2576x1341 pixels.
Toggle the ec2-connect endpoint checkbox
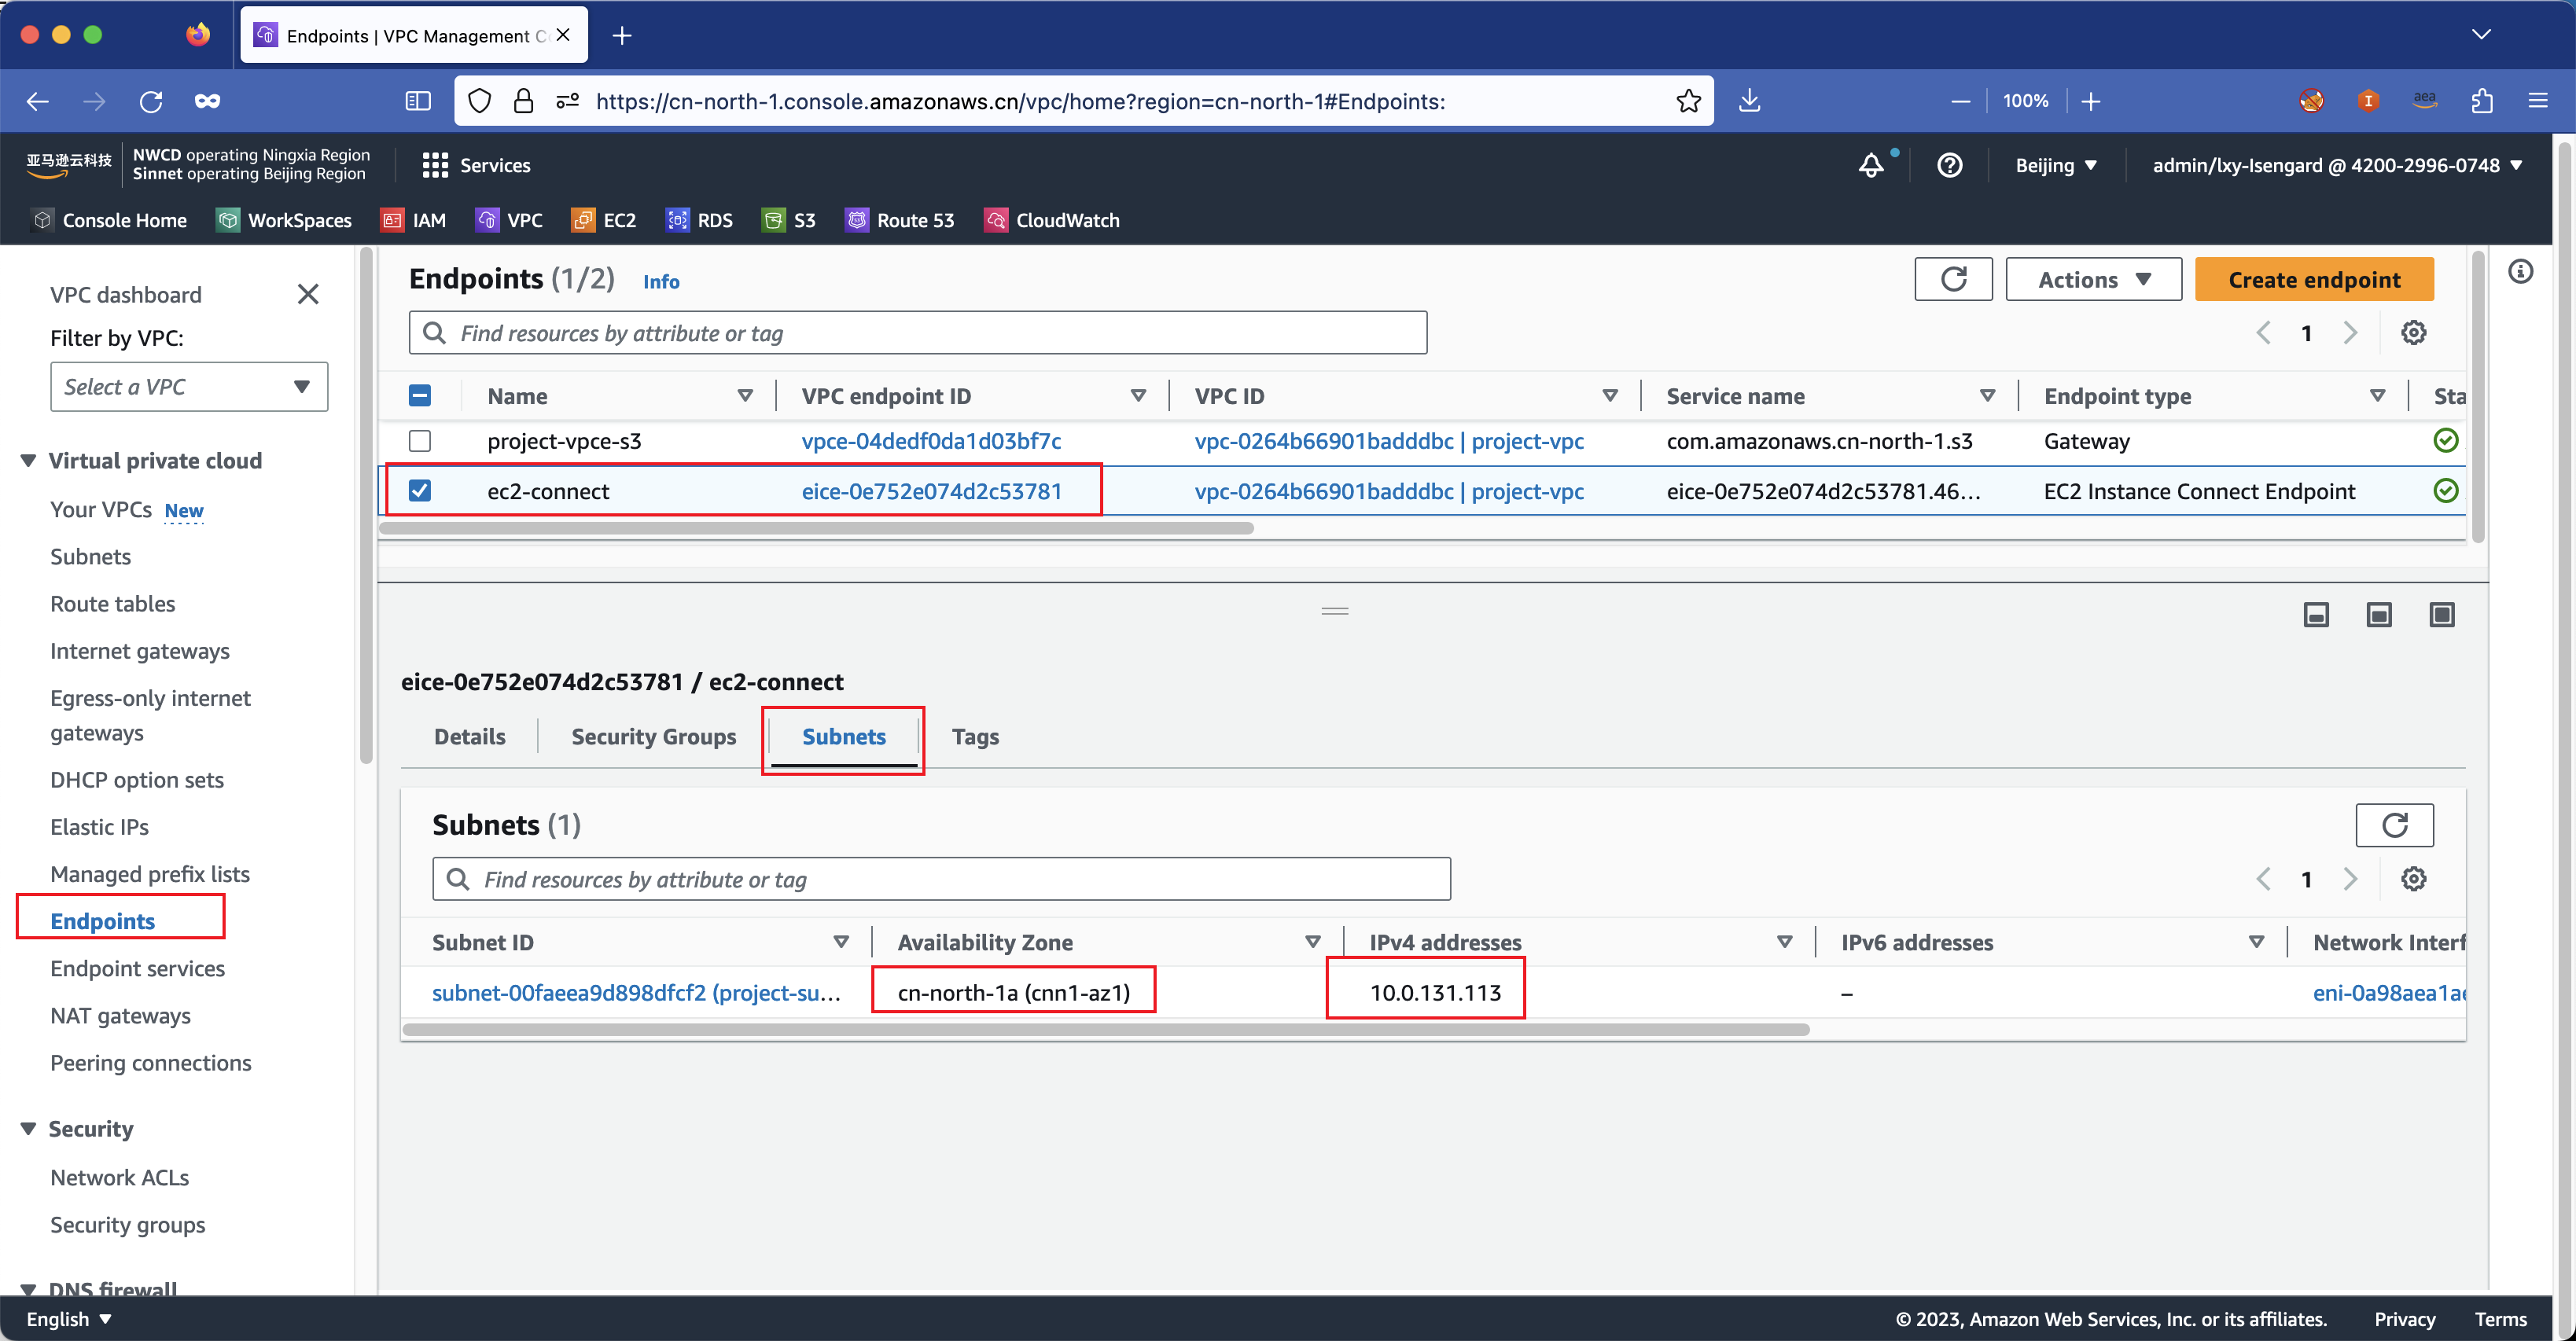pyautogui.click(x=422, y=490)
